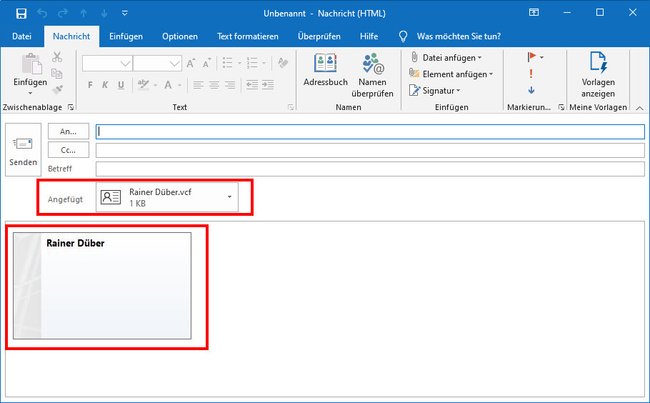This screenshot has width=650, height=403.
Task: Click the font color A button
Action: point(168,85)
